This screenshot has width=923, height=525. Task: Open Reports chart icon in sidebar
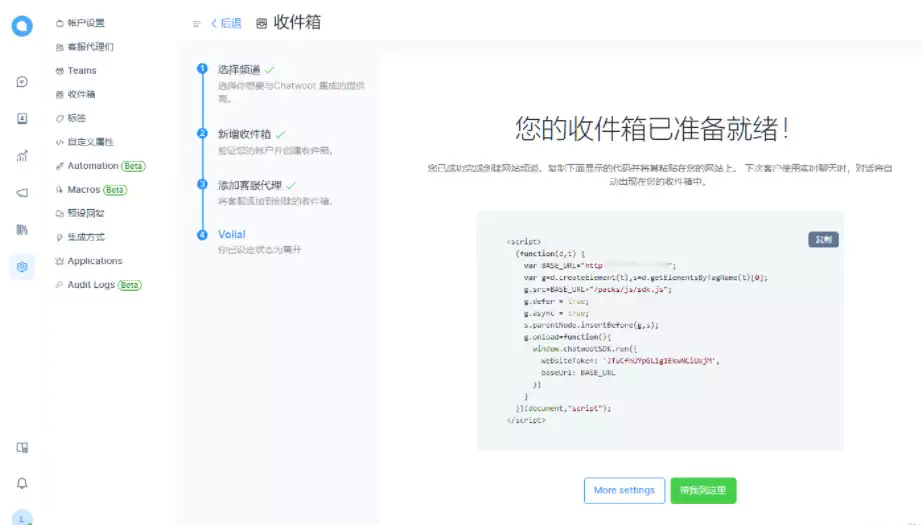coord(22,156)
